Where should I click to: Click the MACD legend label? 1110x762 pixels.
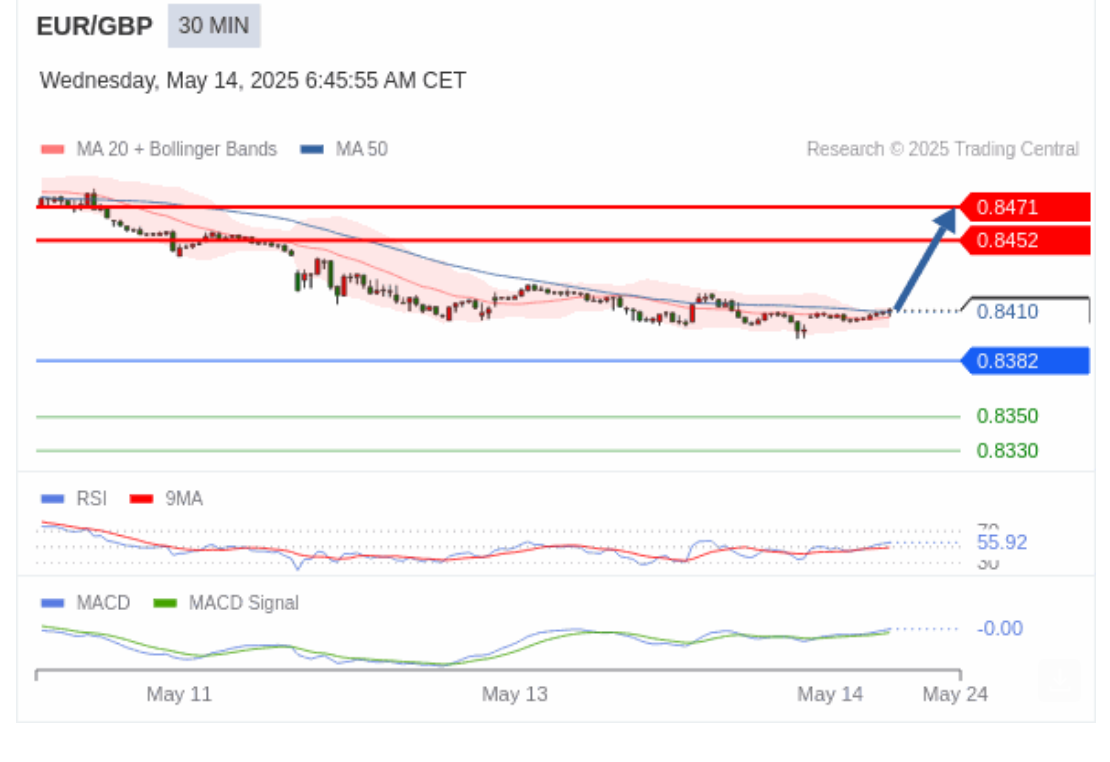(103, 603)
